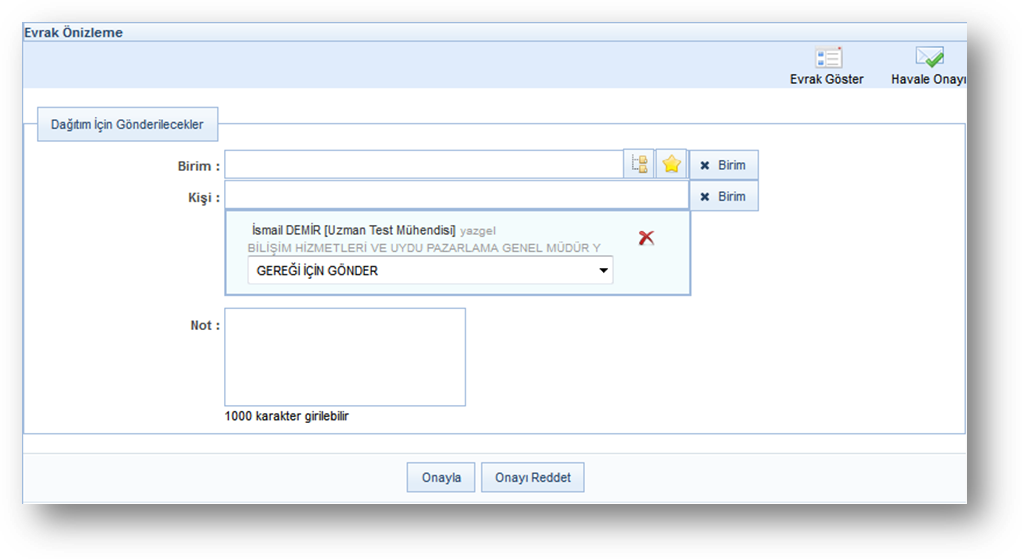Select the GEREĞİ İÇİN GÖNDER combo box
Image resolution: width=1022 pixels, height=559 pixels.
click(430, 270)
